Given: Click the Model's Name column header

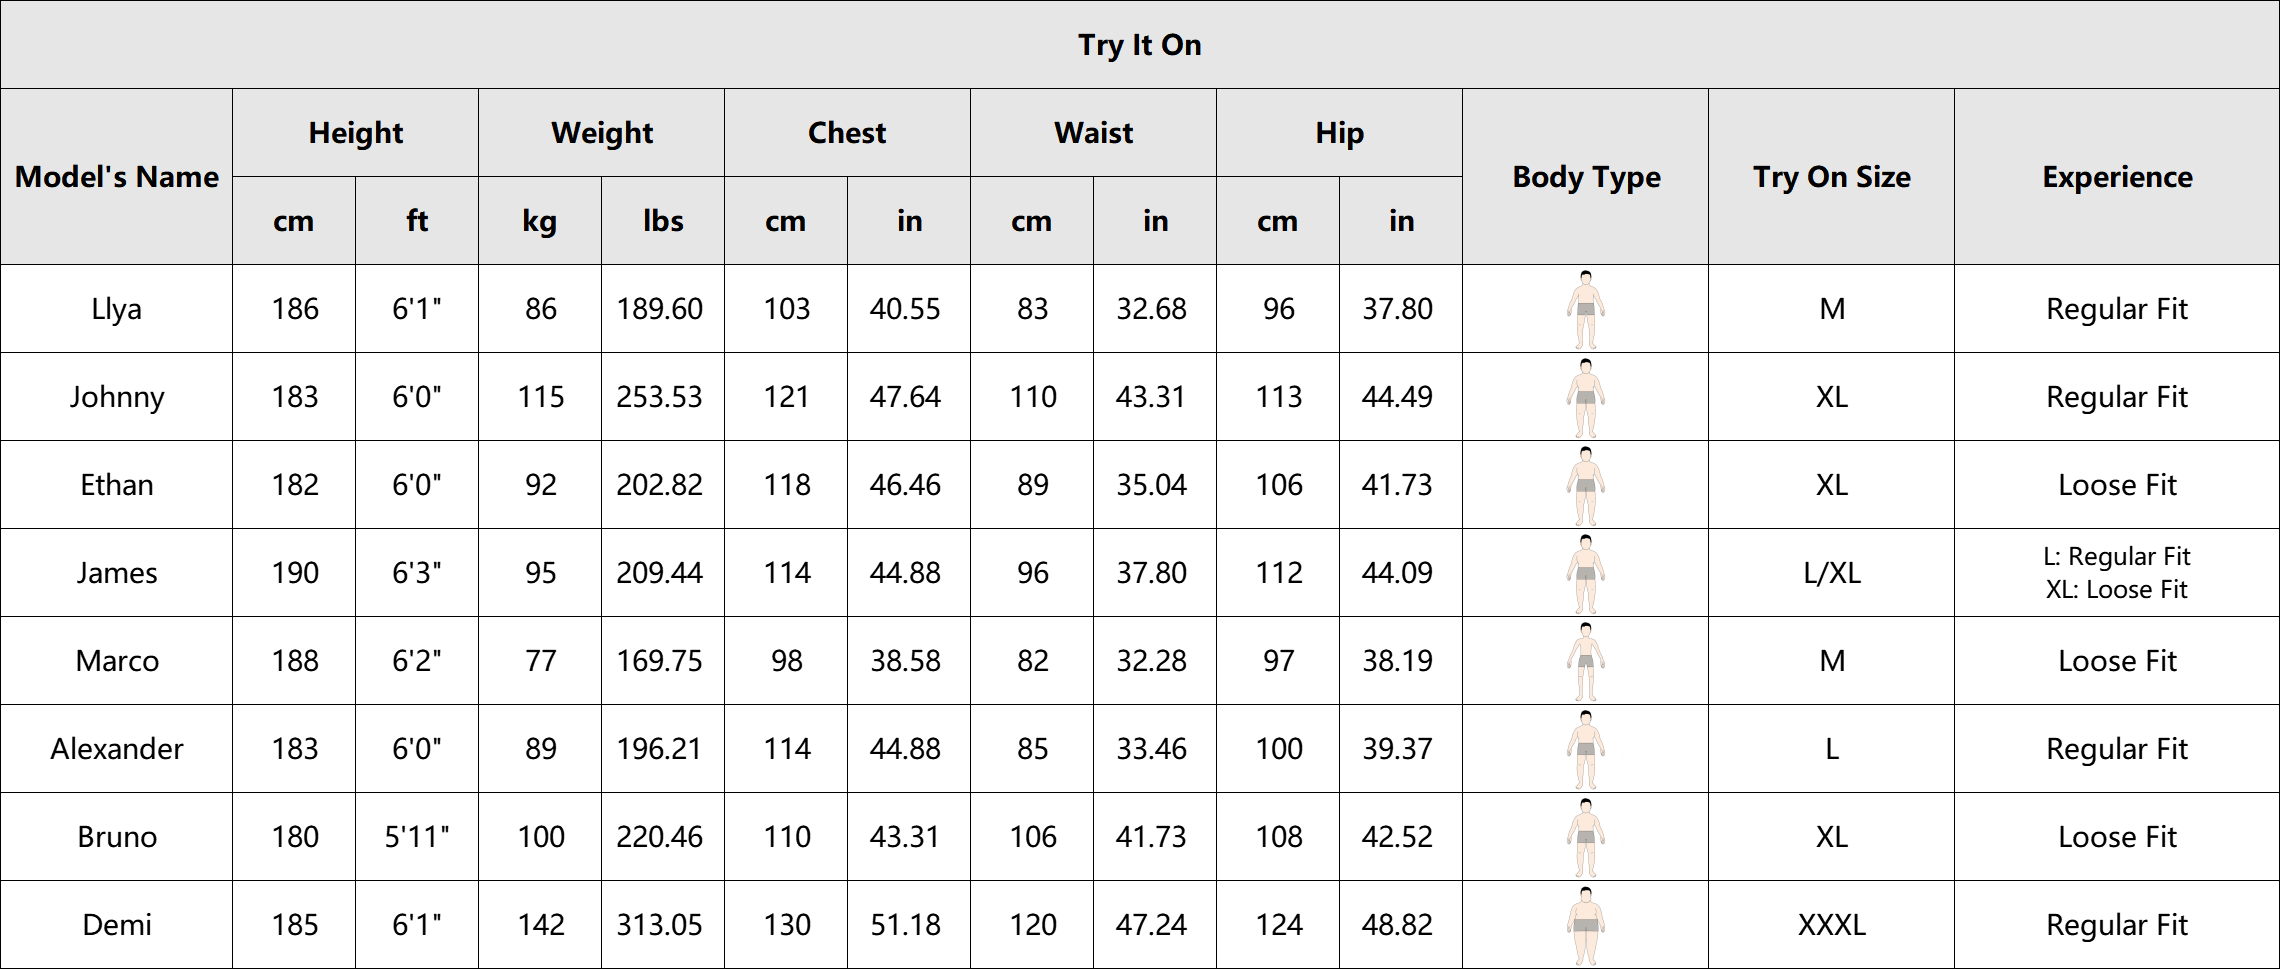Looking at the screenshot, I should [x=117, y=177].
